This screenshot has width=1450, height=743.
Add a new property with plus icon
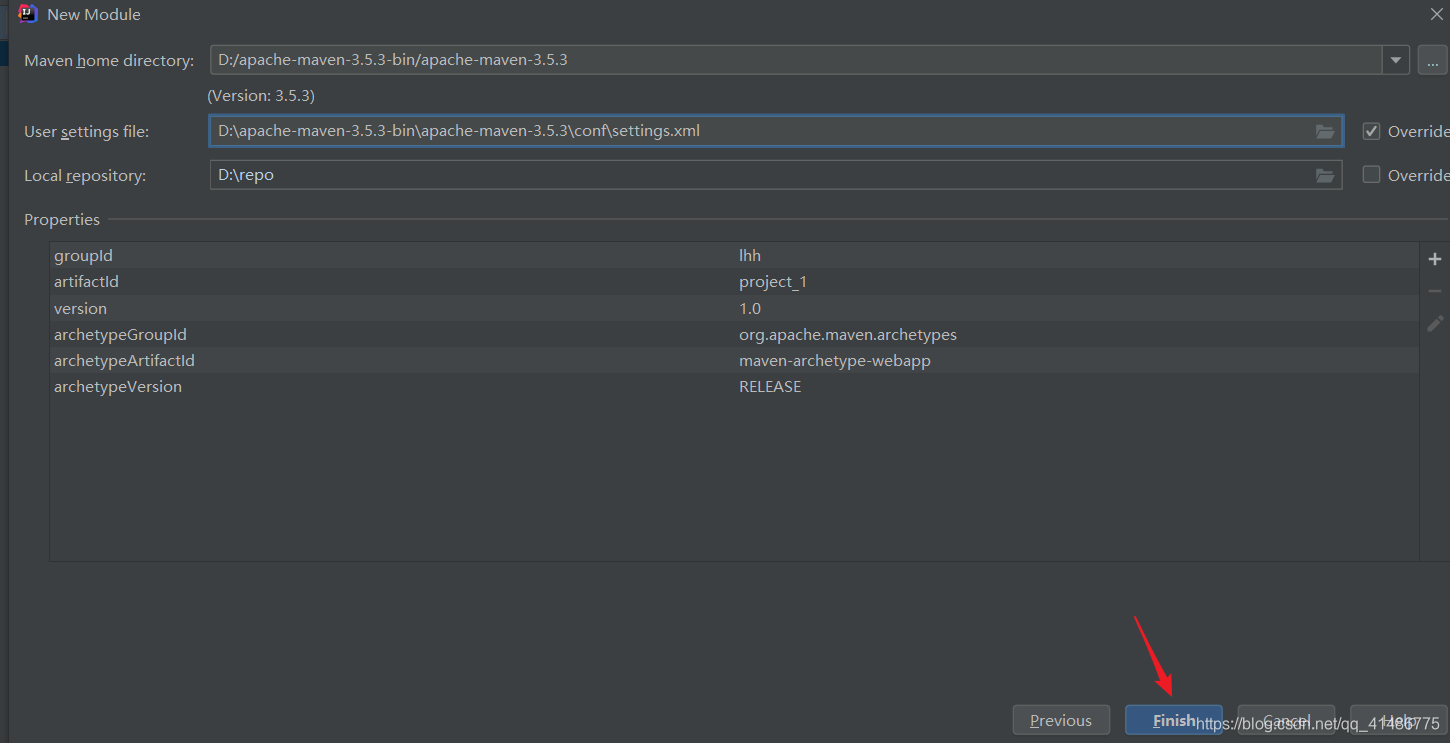pos(1435,259)
